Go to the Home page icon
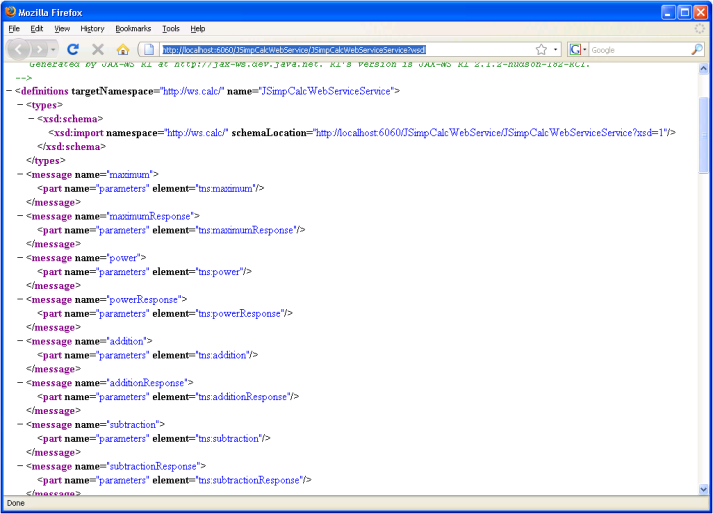713x514 pixels. pos(123,49)
